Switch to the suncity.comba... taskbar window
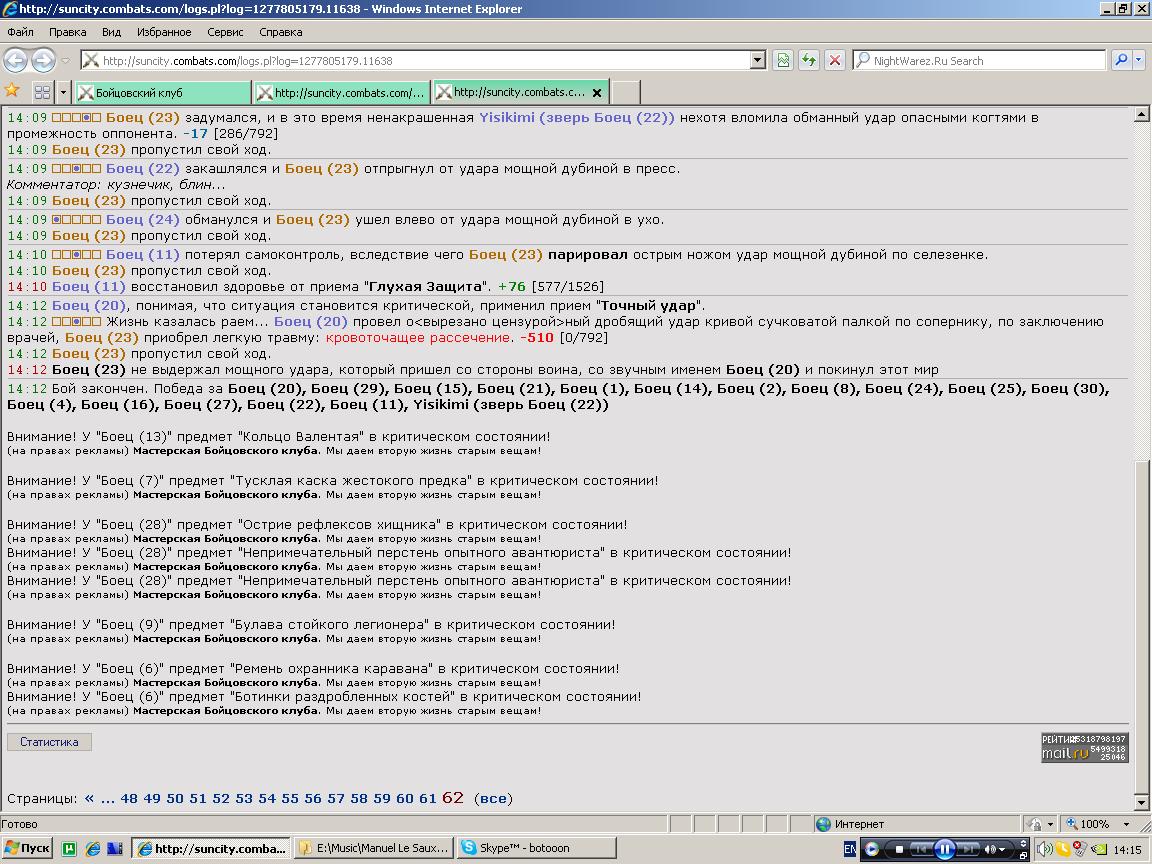 pos(212,849)
